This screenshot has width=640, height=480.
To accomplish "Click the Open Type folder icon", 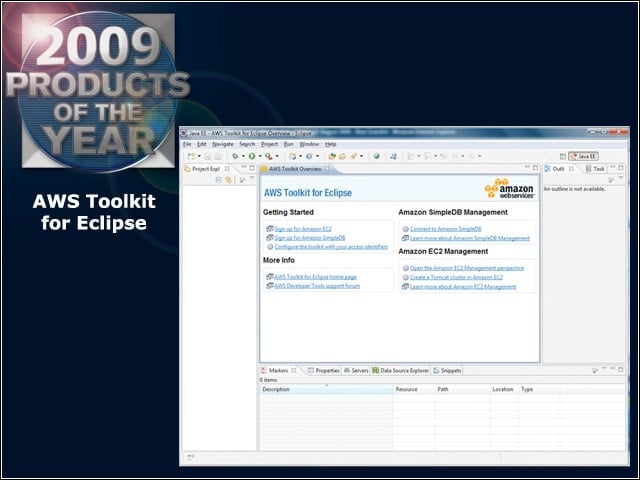I will click(332, 156).
